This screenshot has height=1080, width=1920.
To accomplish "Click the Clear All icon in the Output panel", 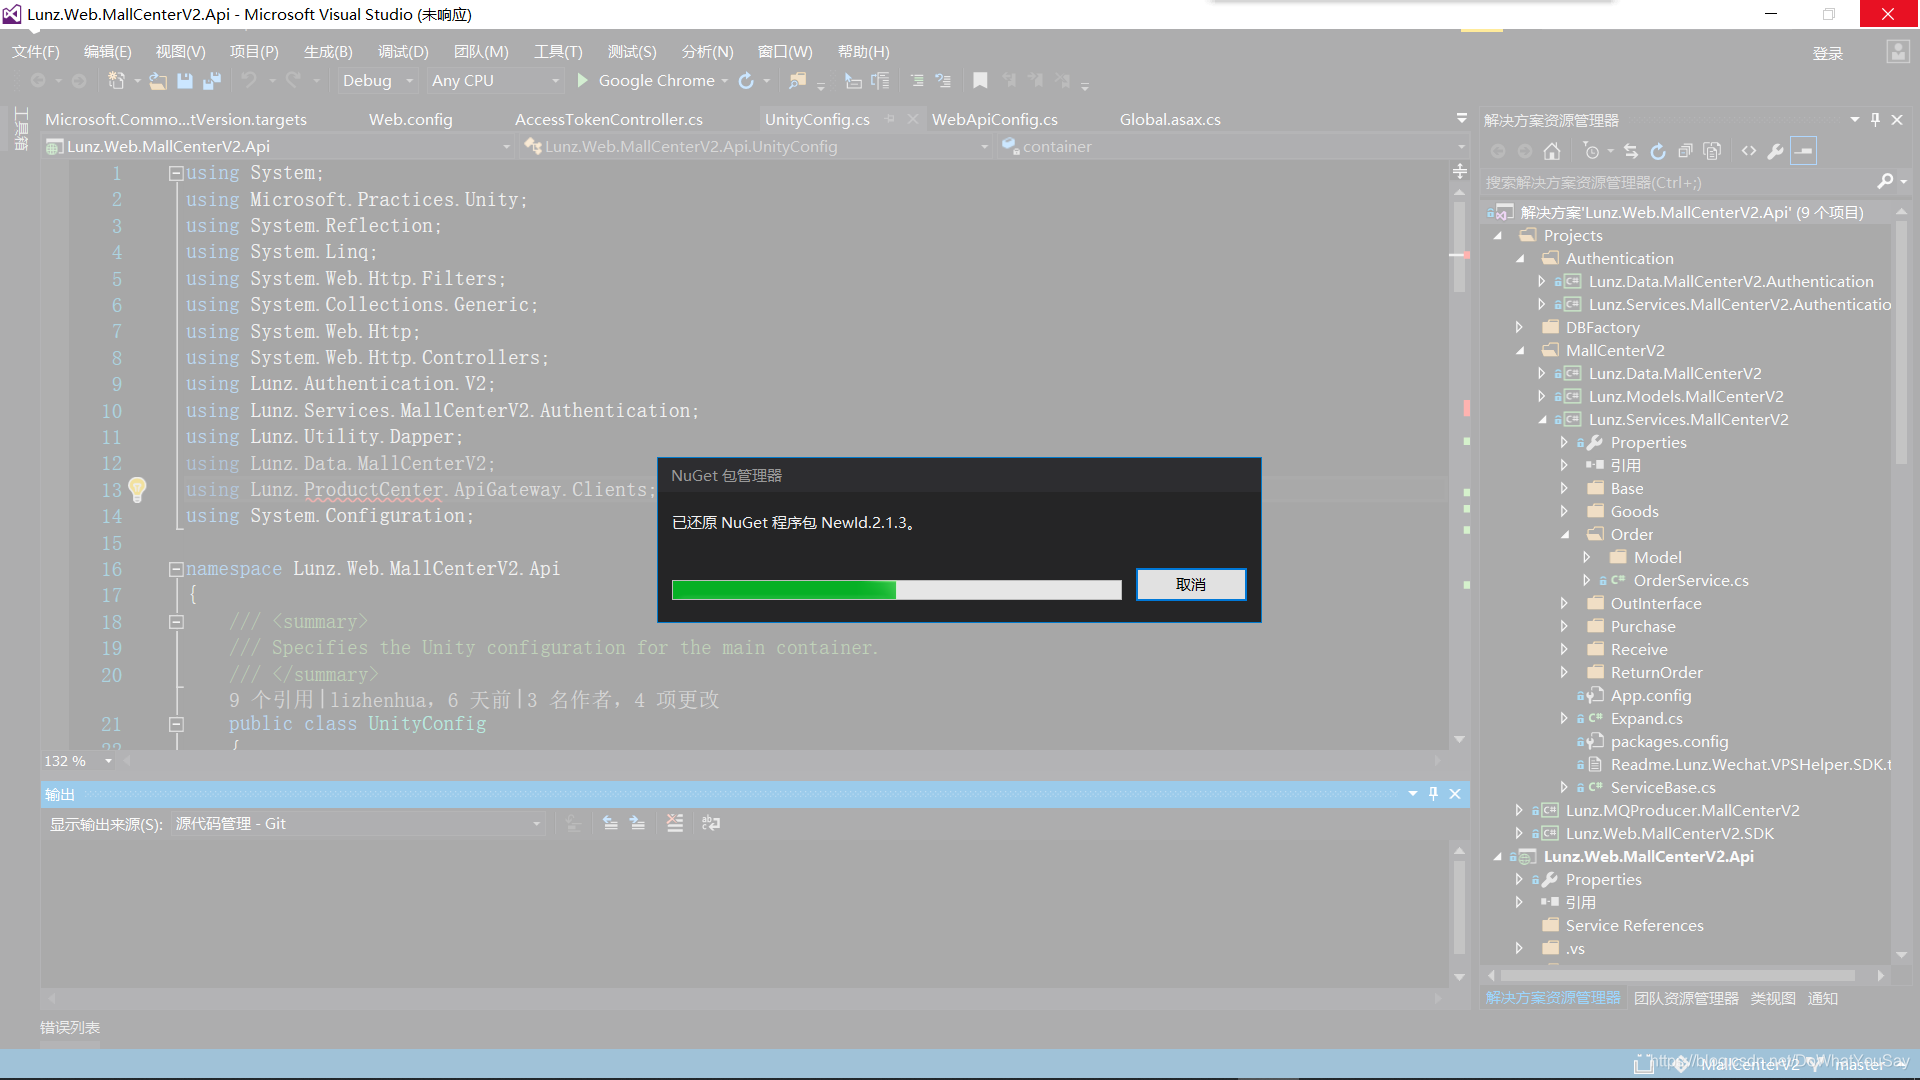I will [x=675, y=823].
